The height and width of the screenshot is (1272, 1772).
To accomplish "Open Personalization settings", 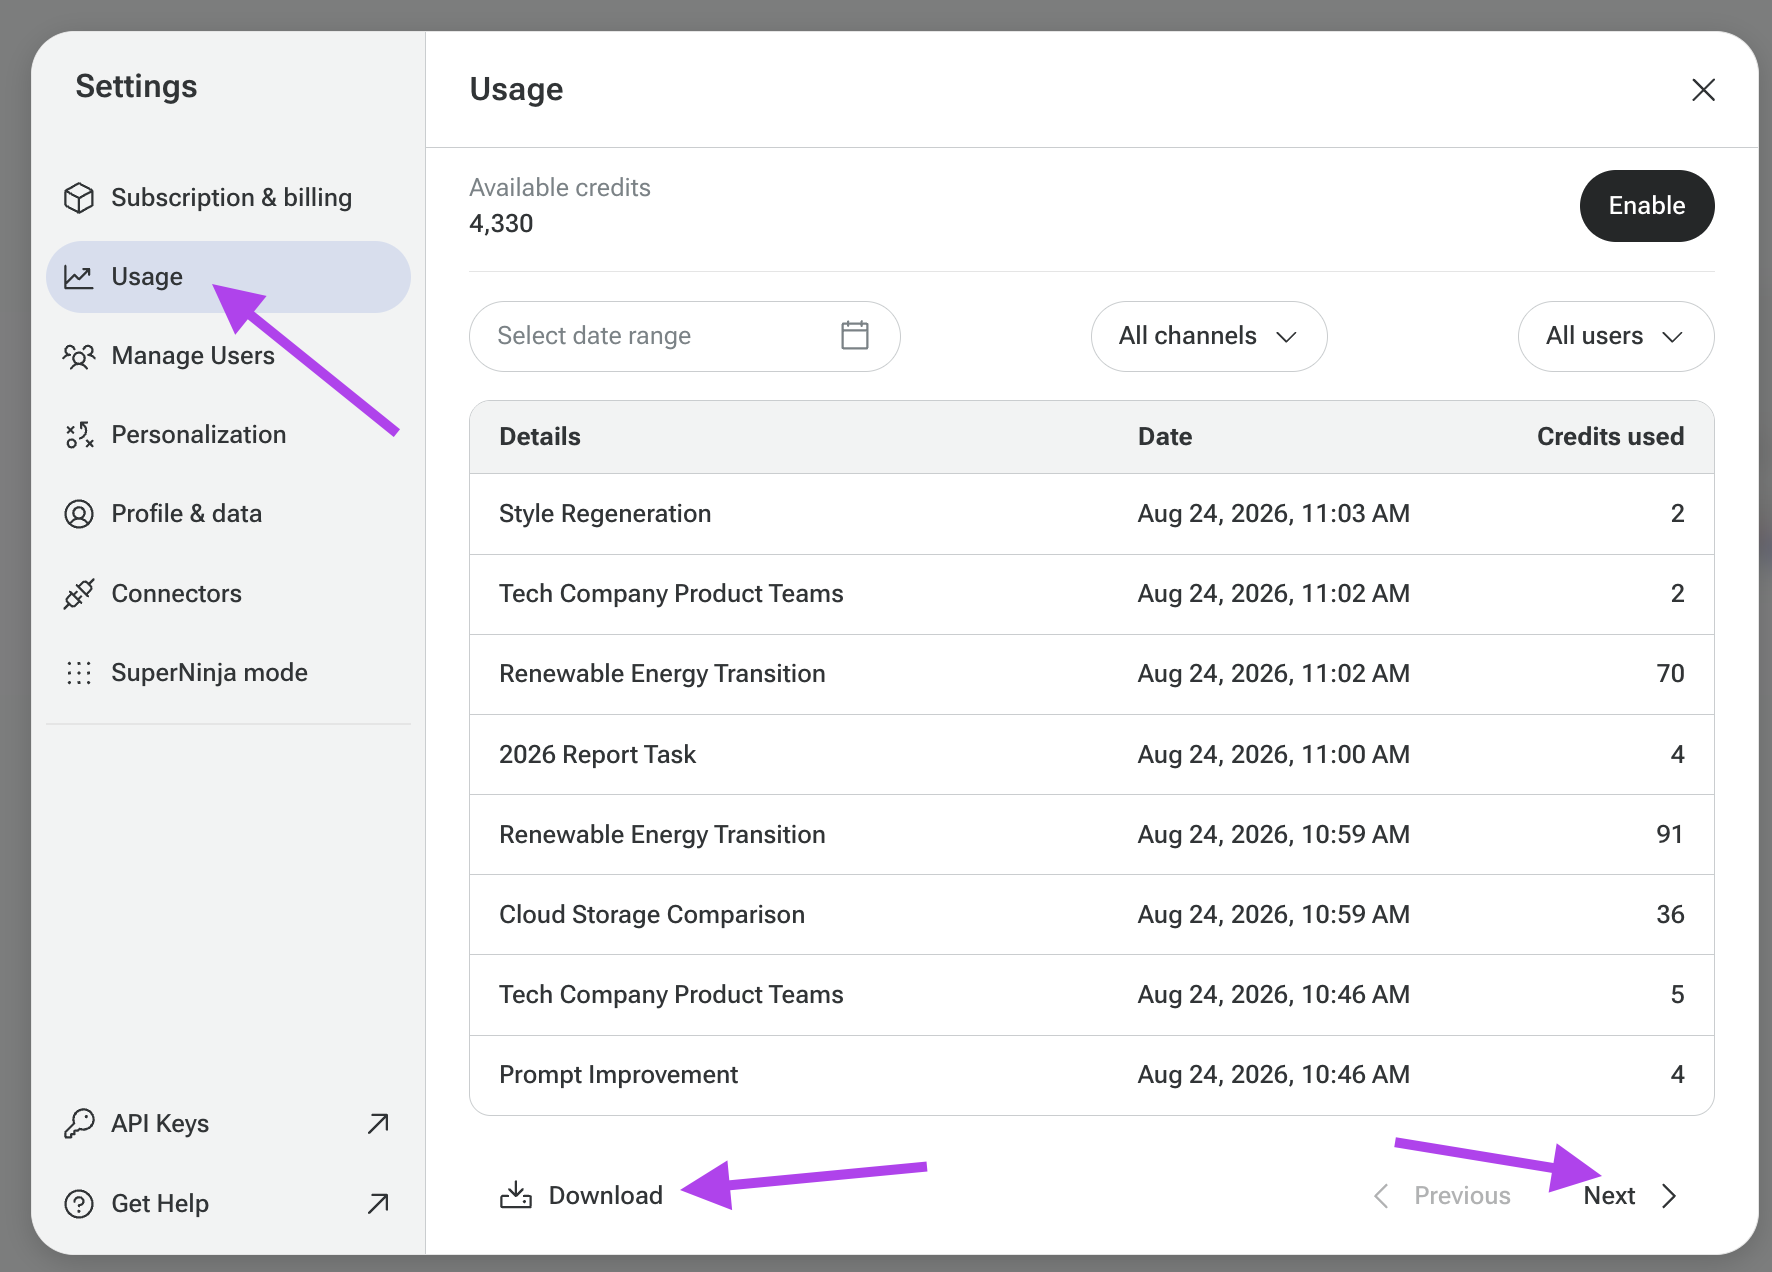I will click(228, 435).
